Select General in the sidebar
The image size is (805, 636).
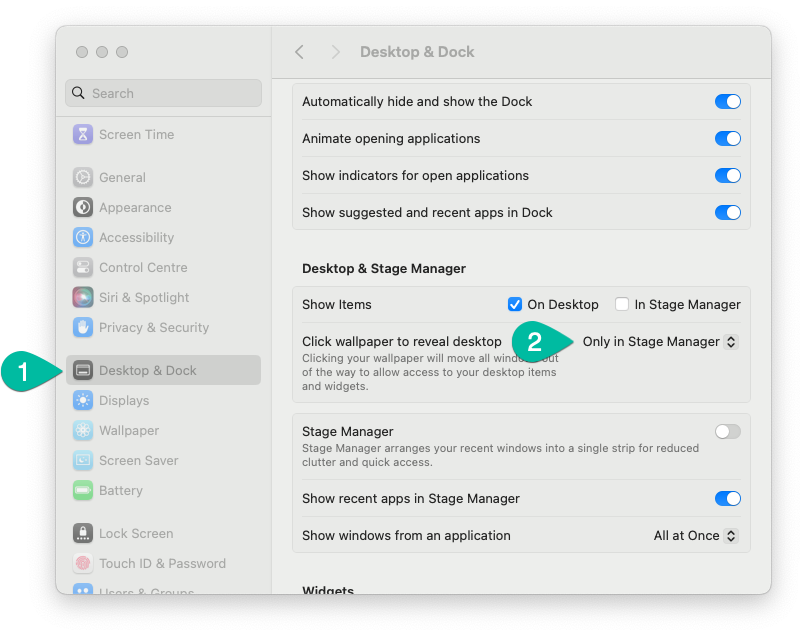click(x=164, y=178)
